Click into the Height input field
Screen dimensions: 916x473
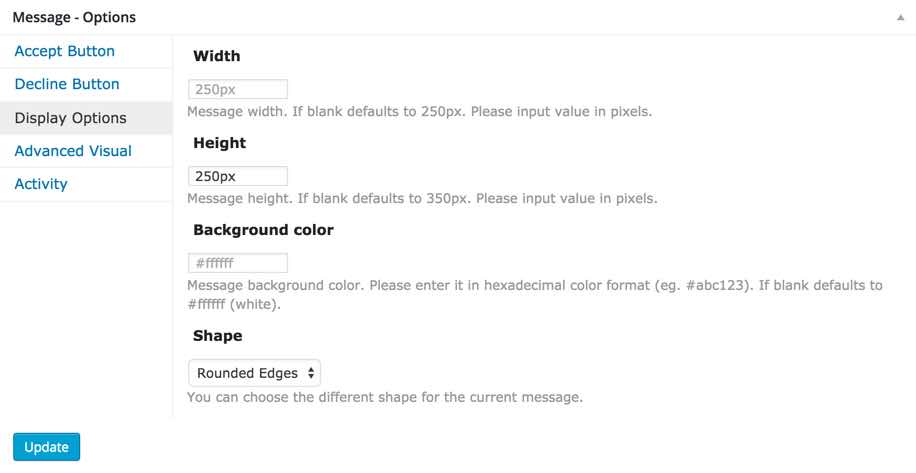(x=238, y=176)
